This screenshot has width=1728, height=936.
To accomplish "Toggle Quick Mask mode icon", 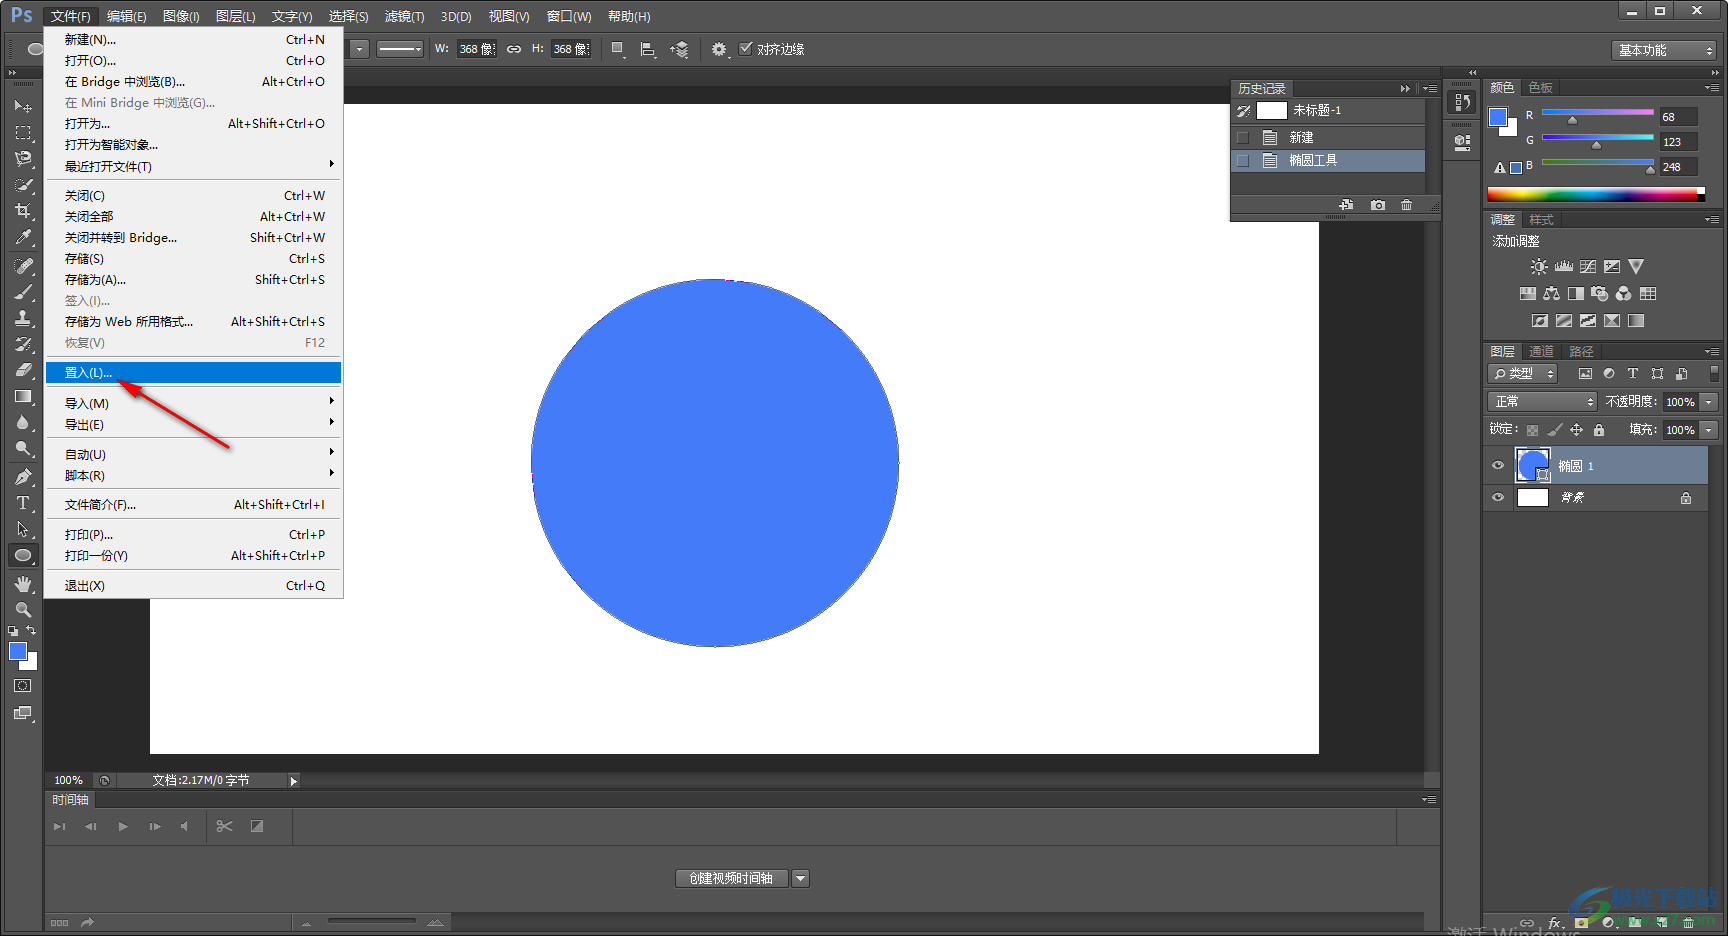I will tap(22, 686).
